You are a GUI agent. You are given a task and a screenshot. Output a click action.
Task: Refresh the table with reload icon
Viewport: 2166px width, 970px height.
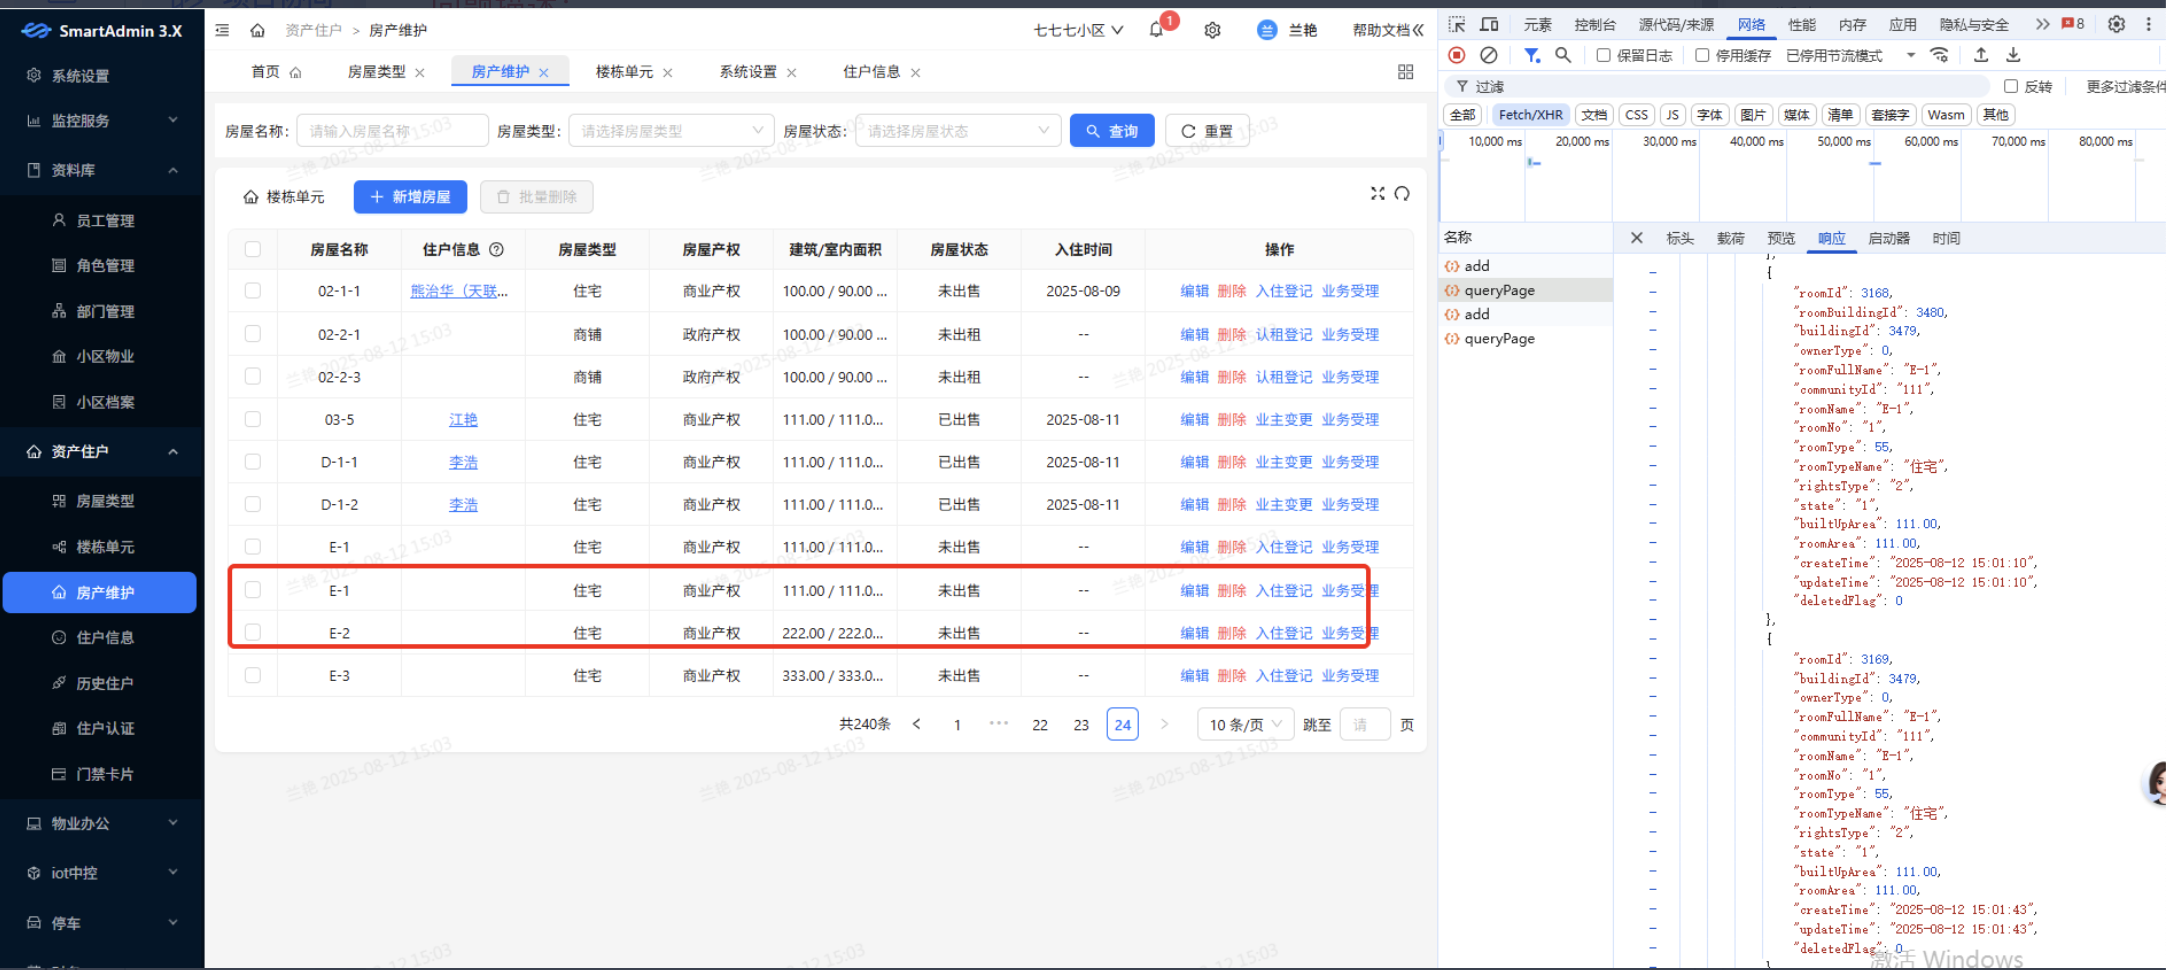(x=1402, y=193)
